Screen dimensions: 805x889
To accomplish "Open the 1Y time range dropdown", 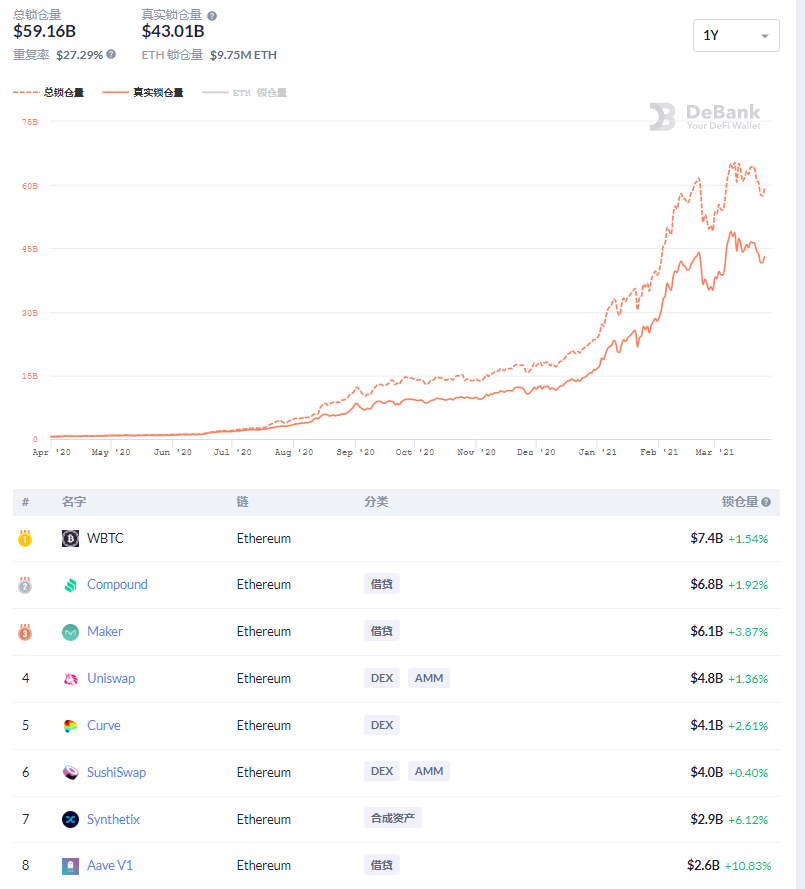I will (x=736, y=35).
